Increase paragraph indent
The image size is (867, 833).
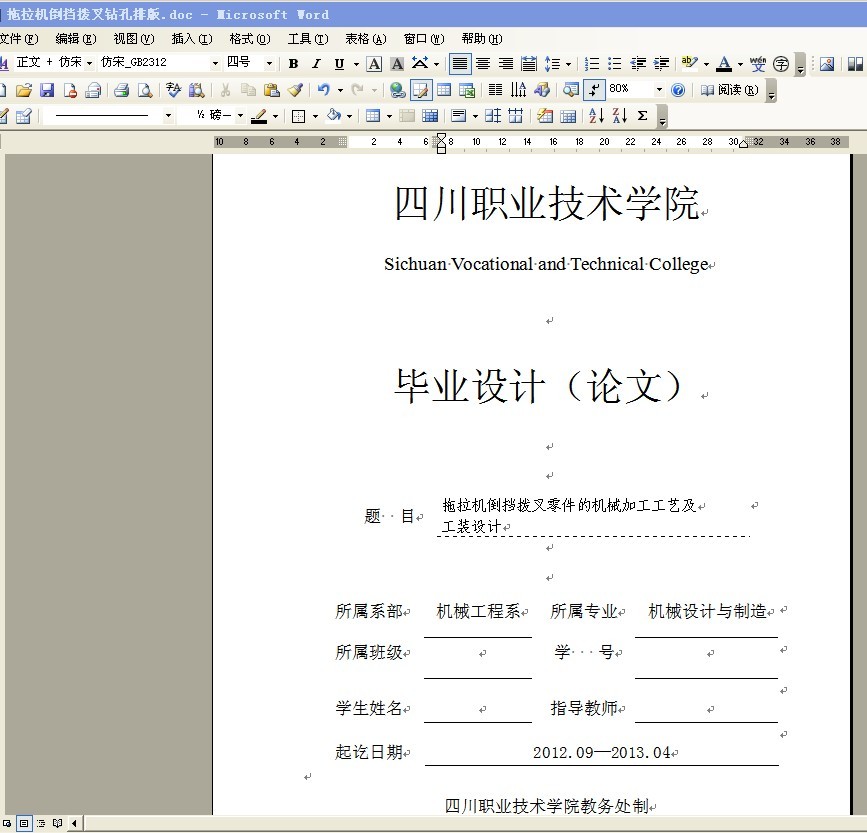(x=661, y=64)
